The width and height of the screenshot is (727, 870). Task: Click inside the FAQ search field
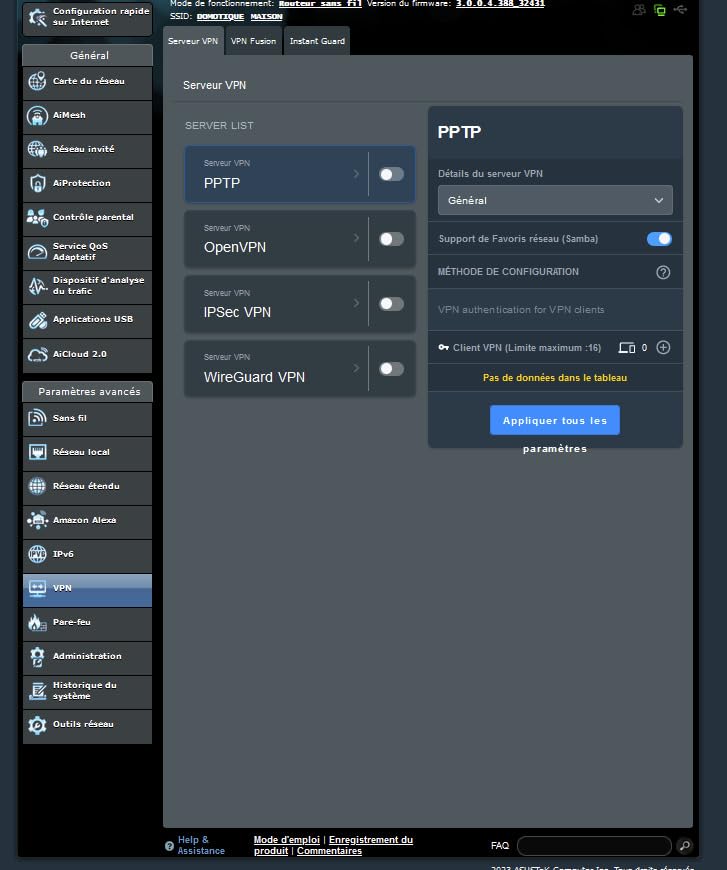tap(593, 845)
